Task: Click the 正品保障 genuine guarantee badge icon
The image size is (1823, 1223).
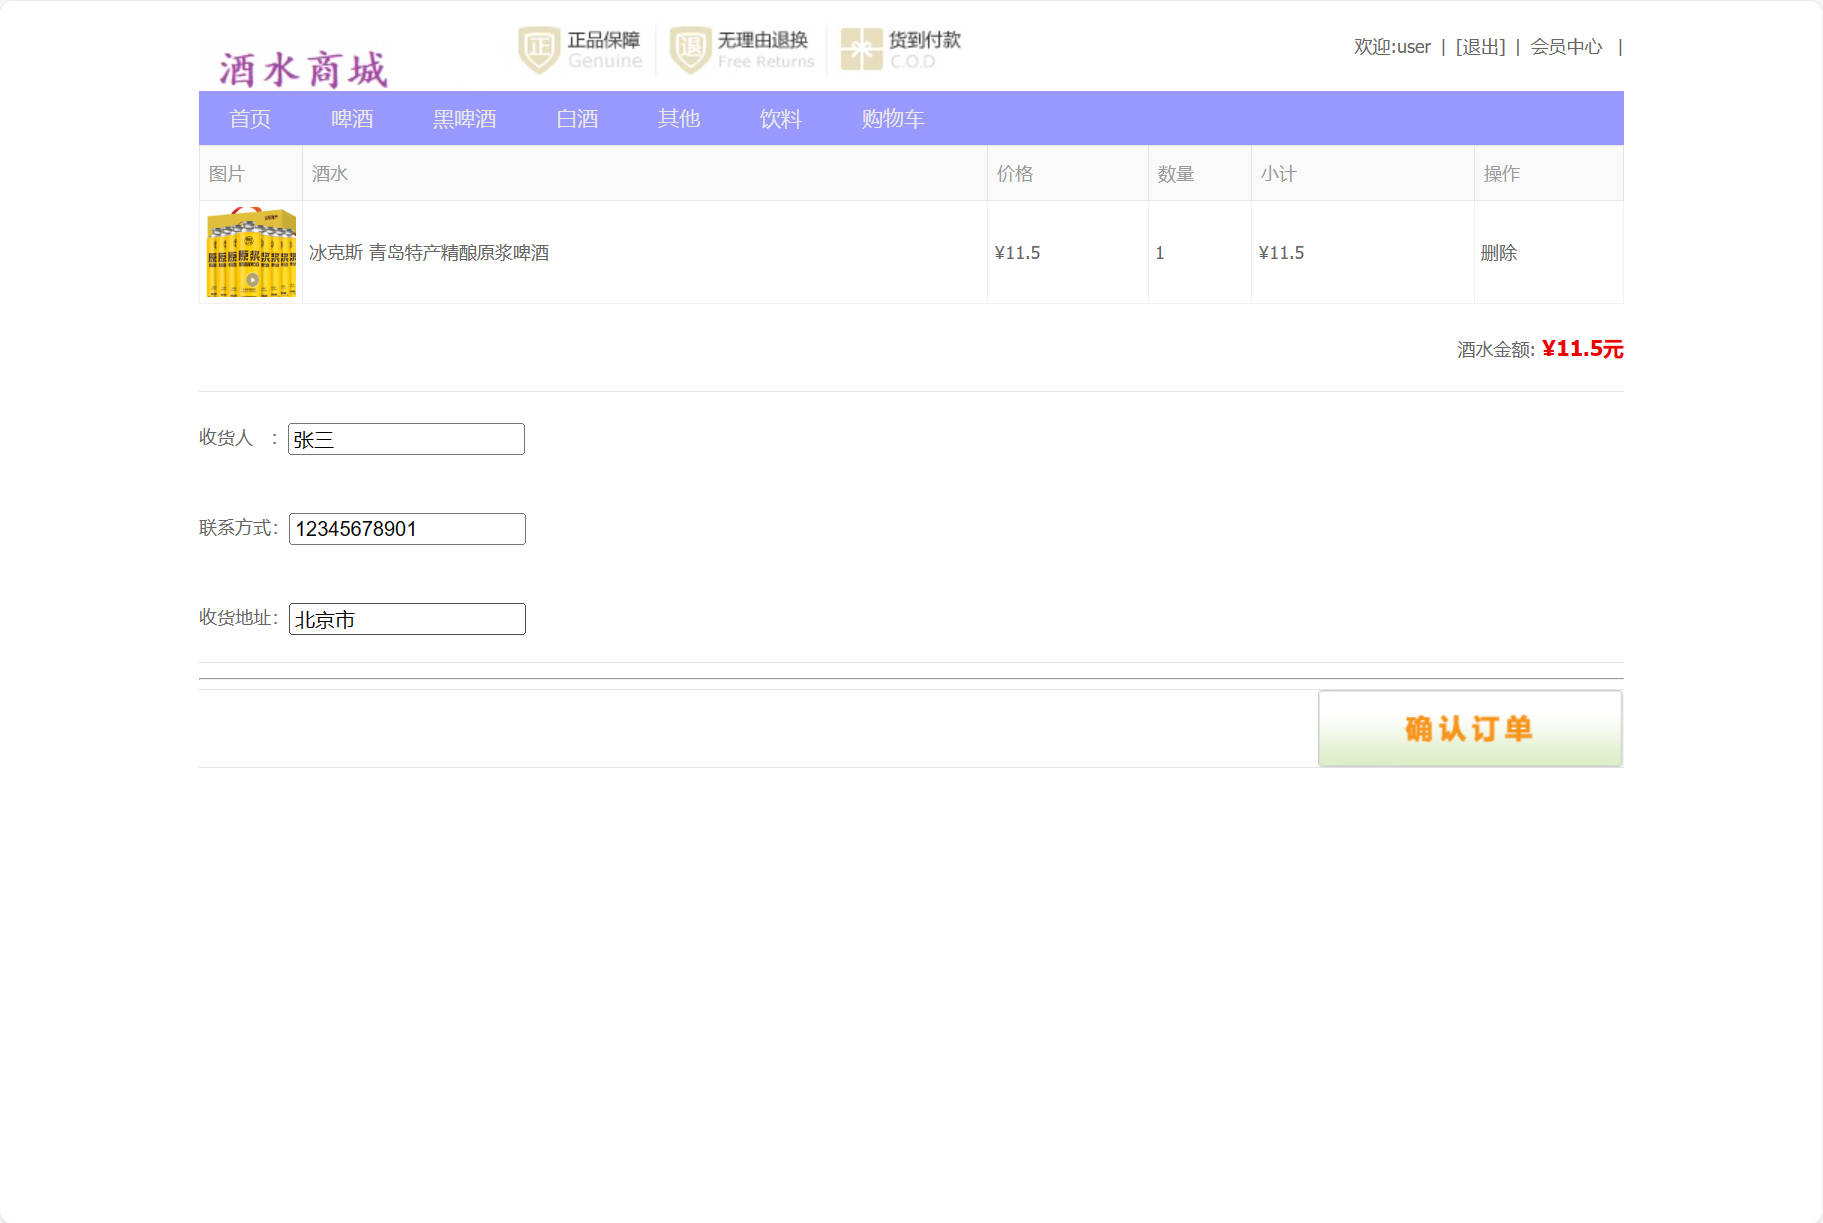Action: click(537, 48)
